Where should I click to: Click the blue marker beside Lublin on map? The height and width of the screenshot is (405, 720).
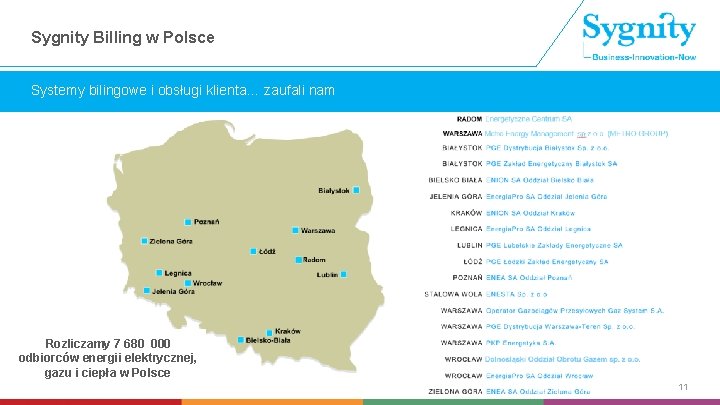344,275
